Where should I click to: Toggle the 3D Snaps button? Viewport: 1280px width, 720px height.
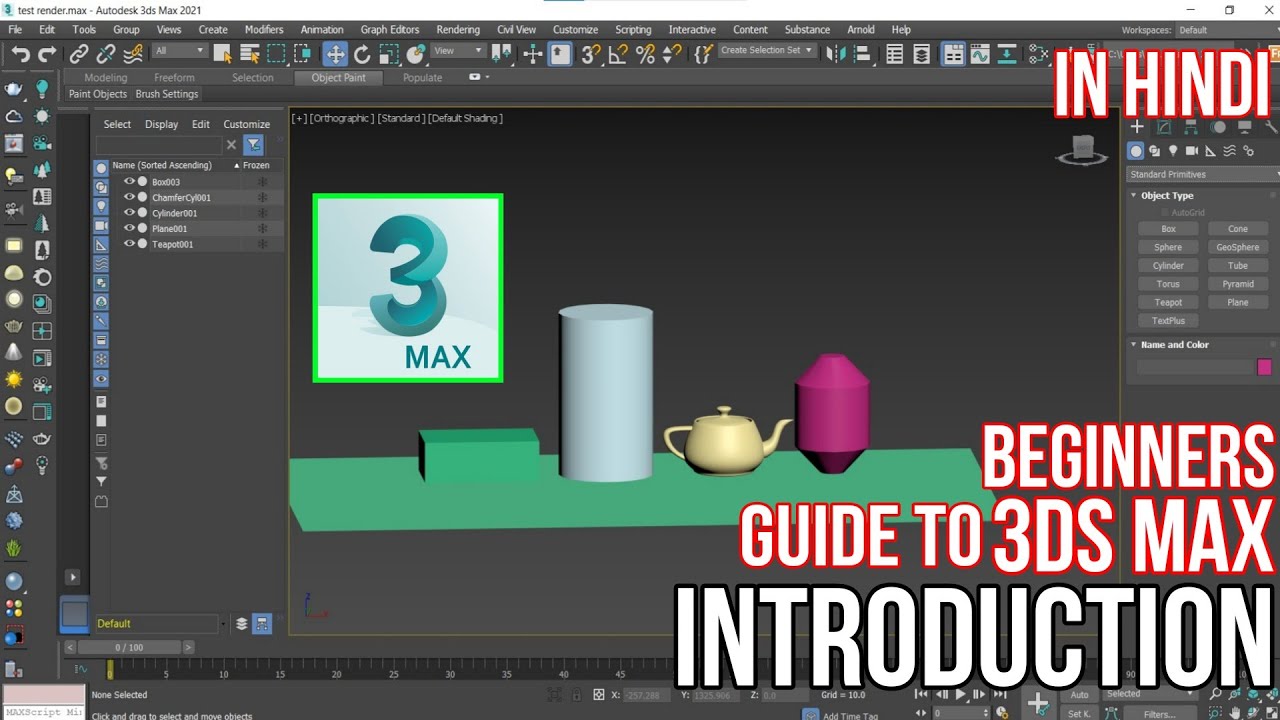(591, 53)
